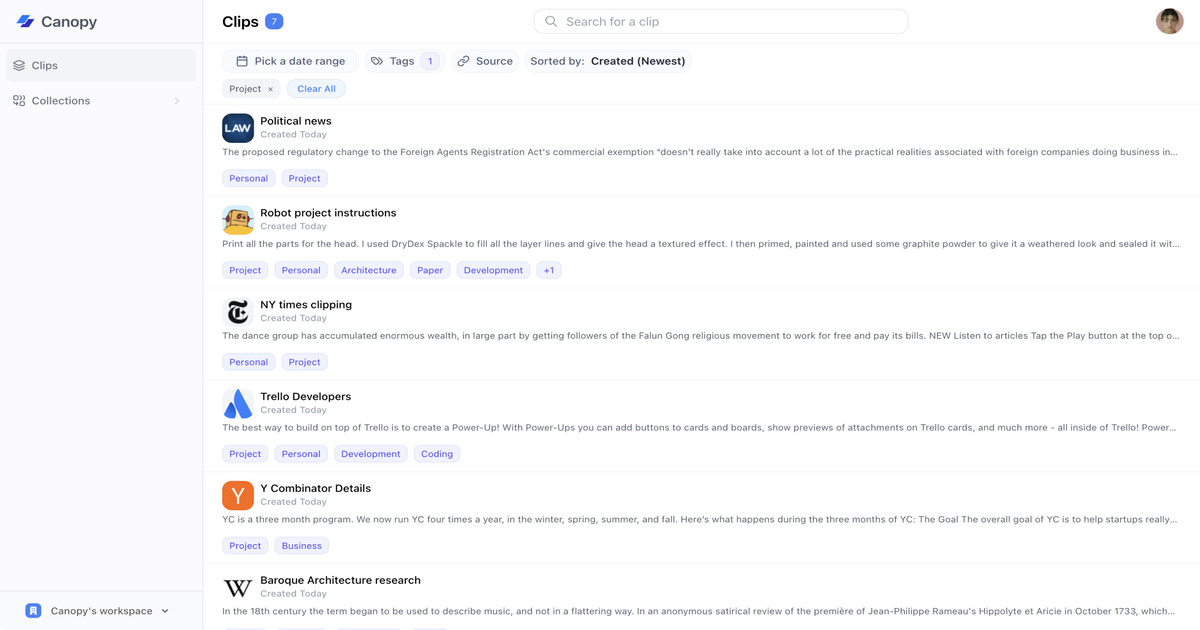Click the Coding tag on Trello Developers
This screenshot has width=1200, height=630.
[436, 454]
